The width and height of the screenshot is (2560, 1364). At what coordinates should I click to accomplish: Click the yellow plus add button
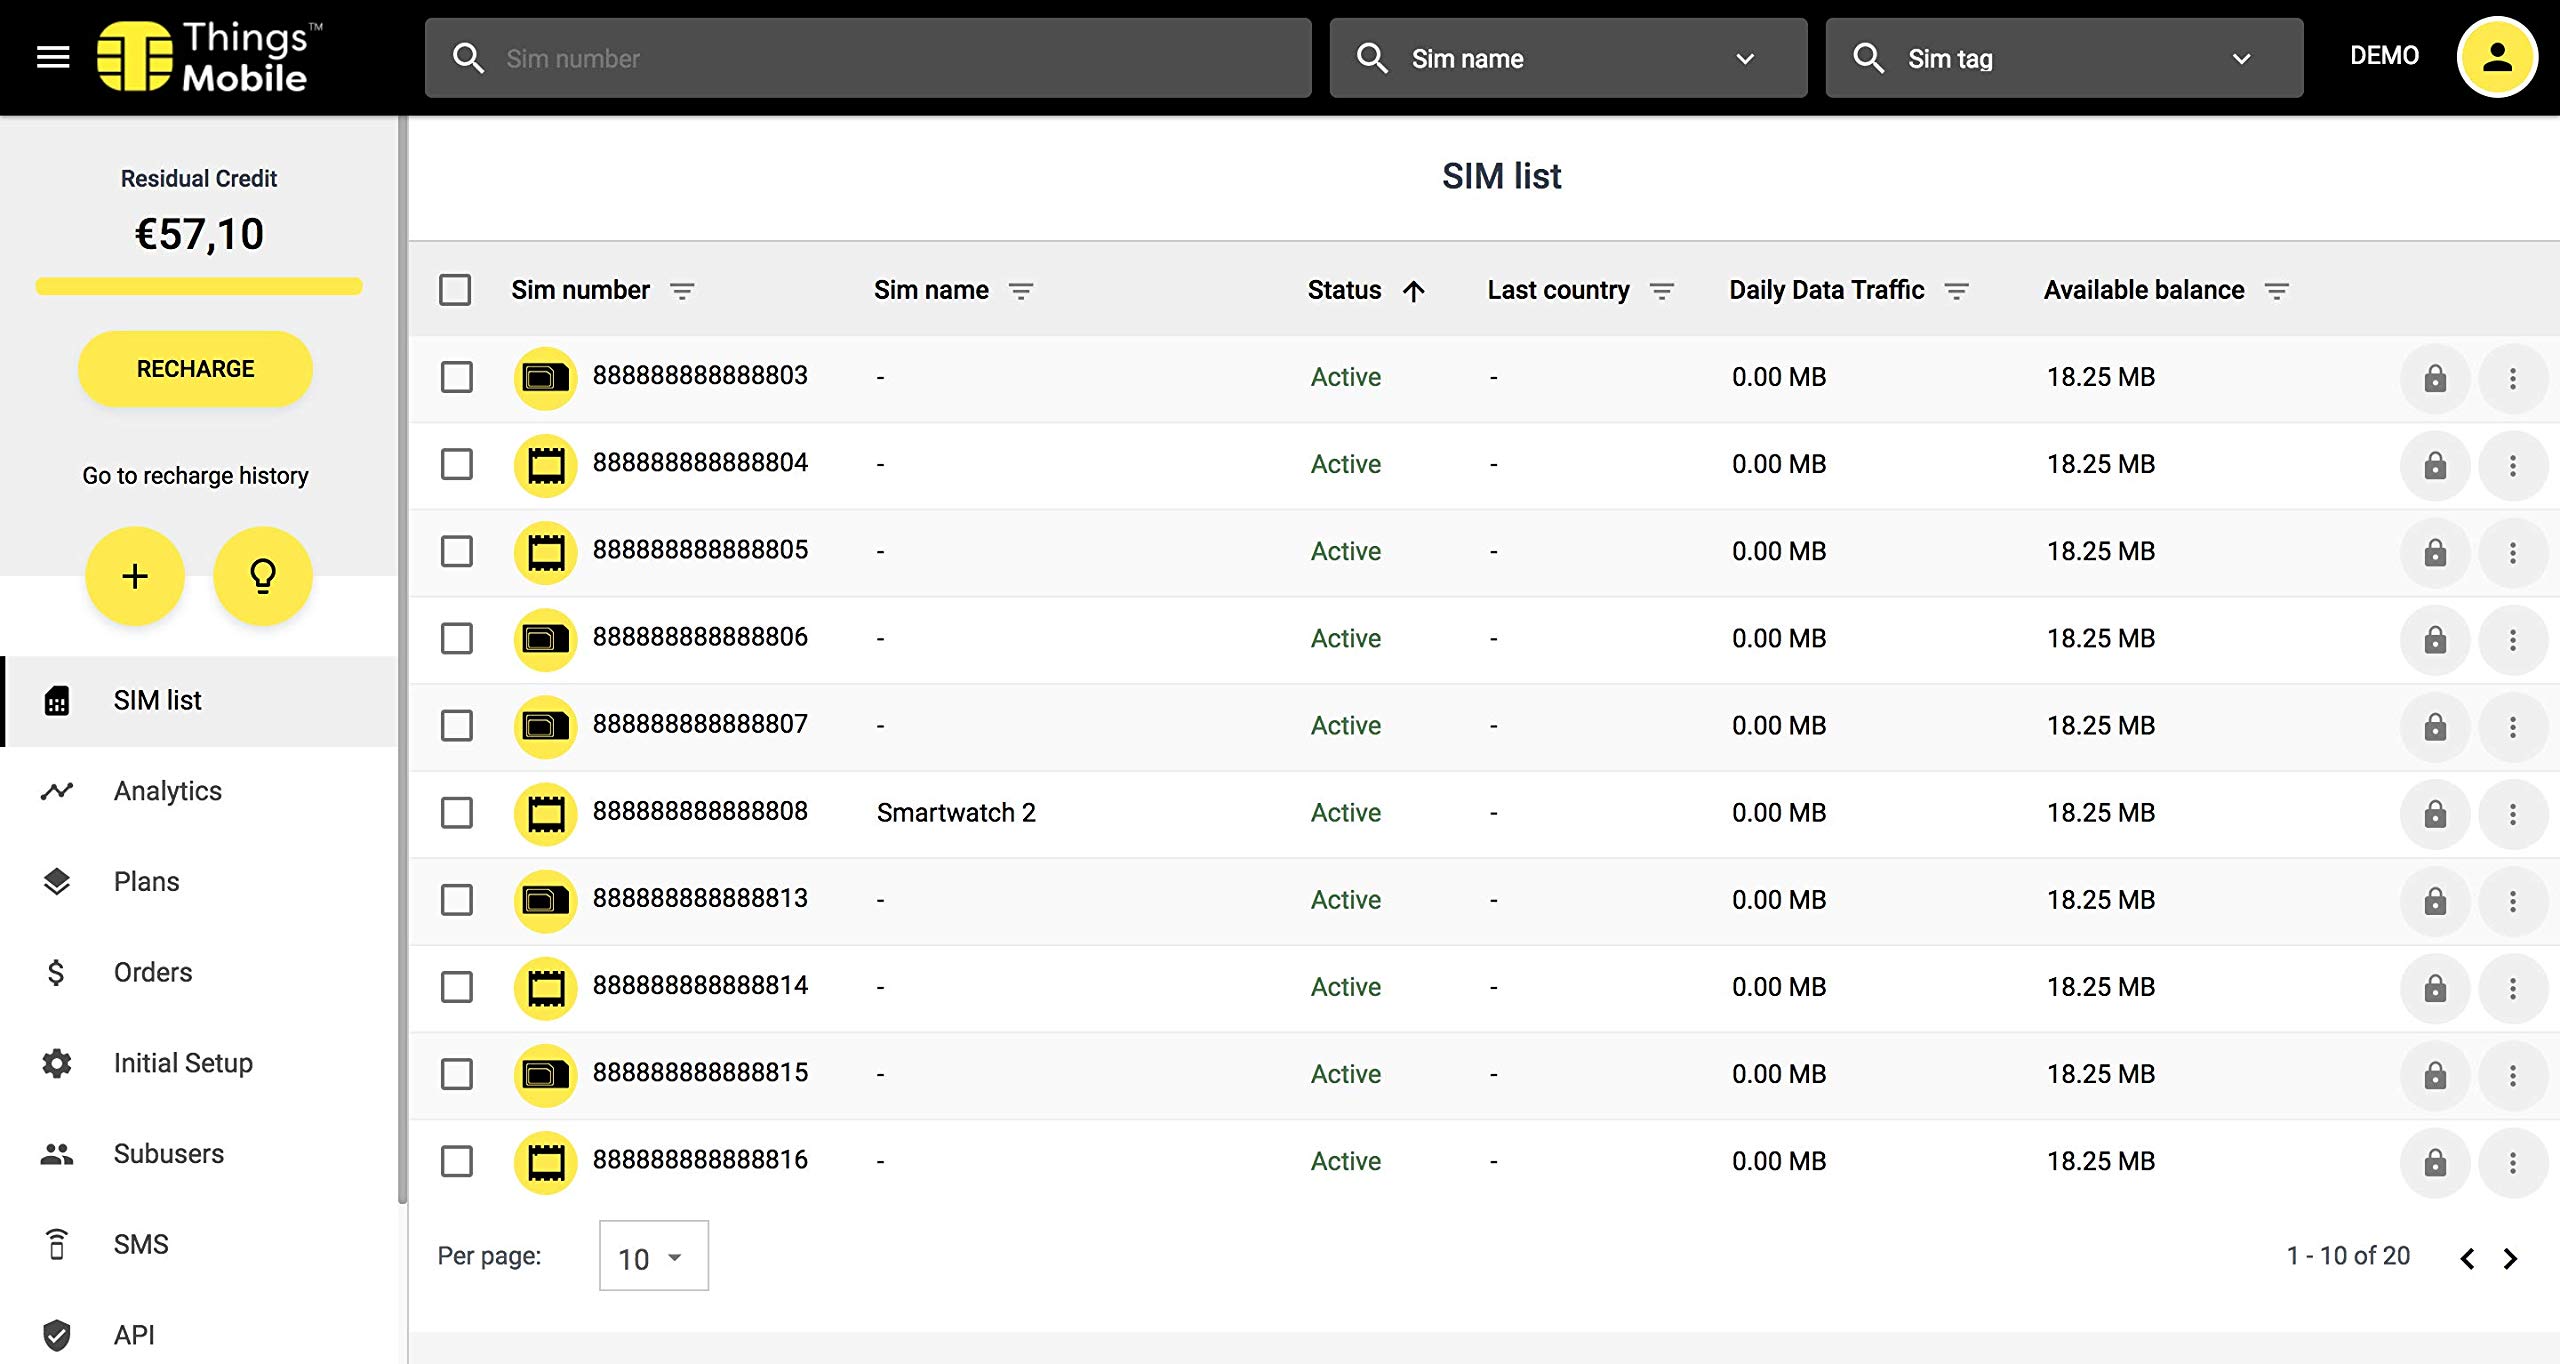tap(135, 576)
